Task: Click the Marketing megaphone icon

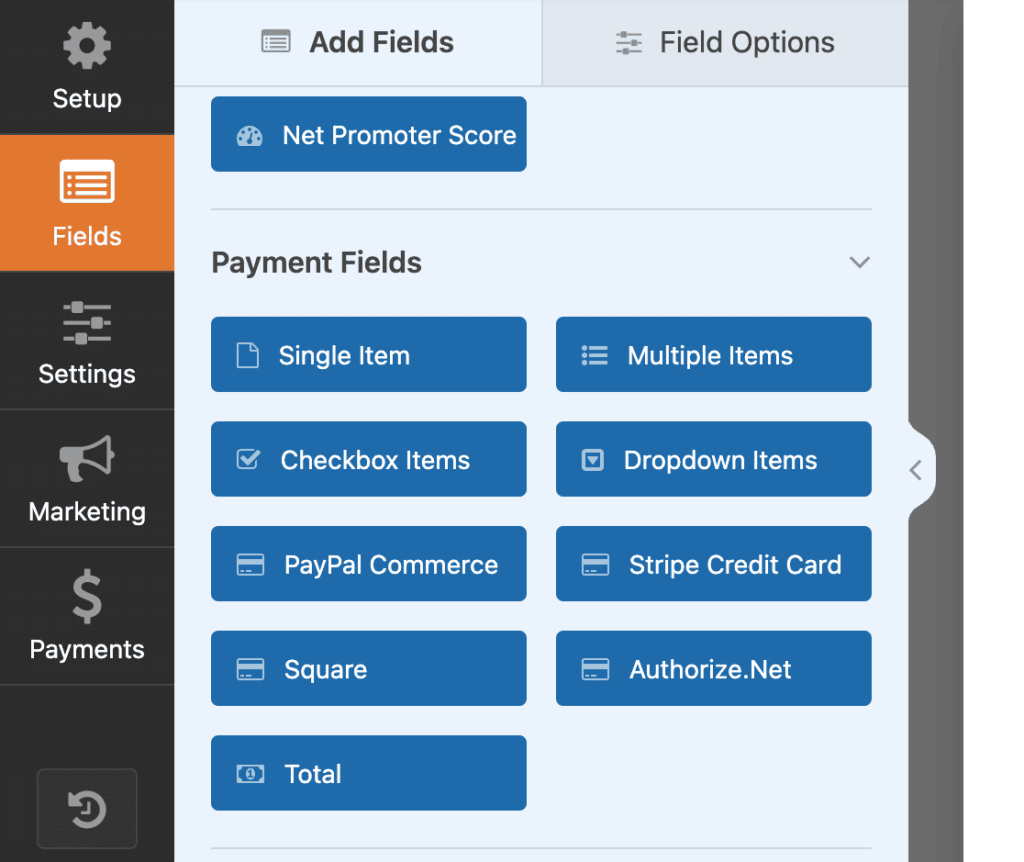Action: tap(86, 459)
